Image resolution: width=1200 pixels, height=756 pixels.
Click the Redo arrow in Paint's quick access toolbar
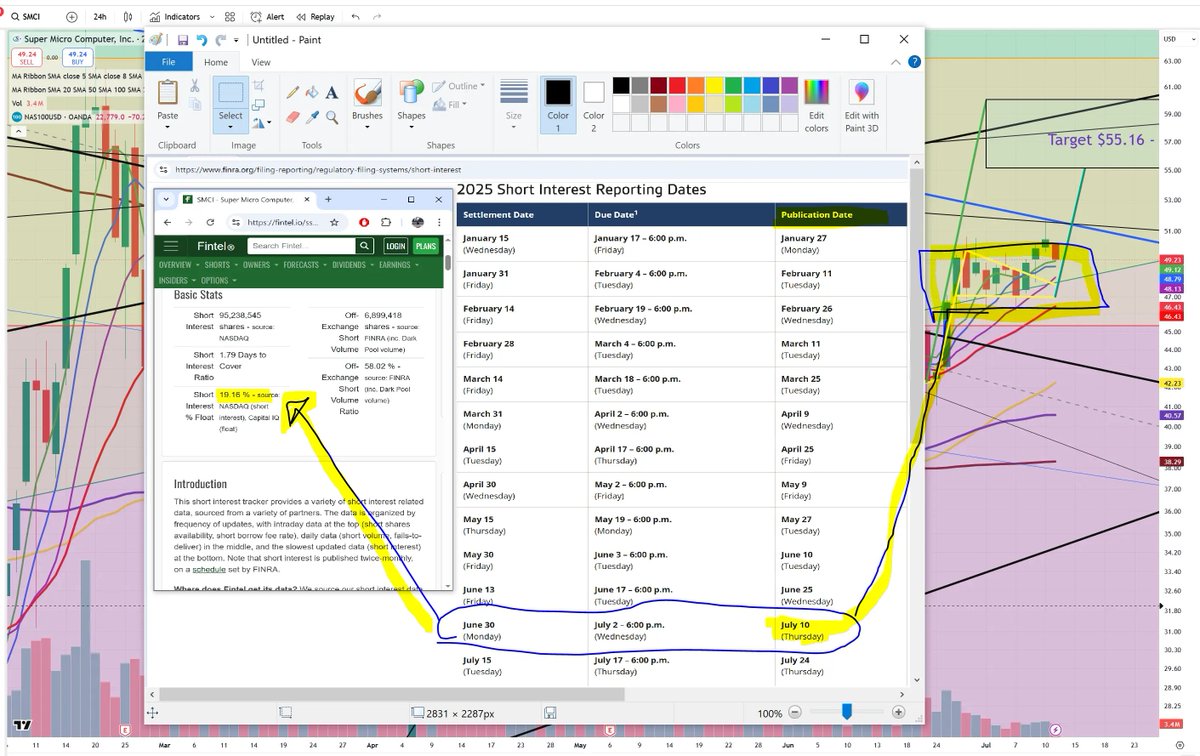219,40
